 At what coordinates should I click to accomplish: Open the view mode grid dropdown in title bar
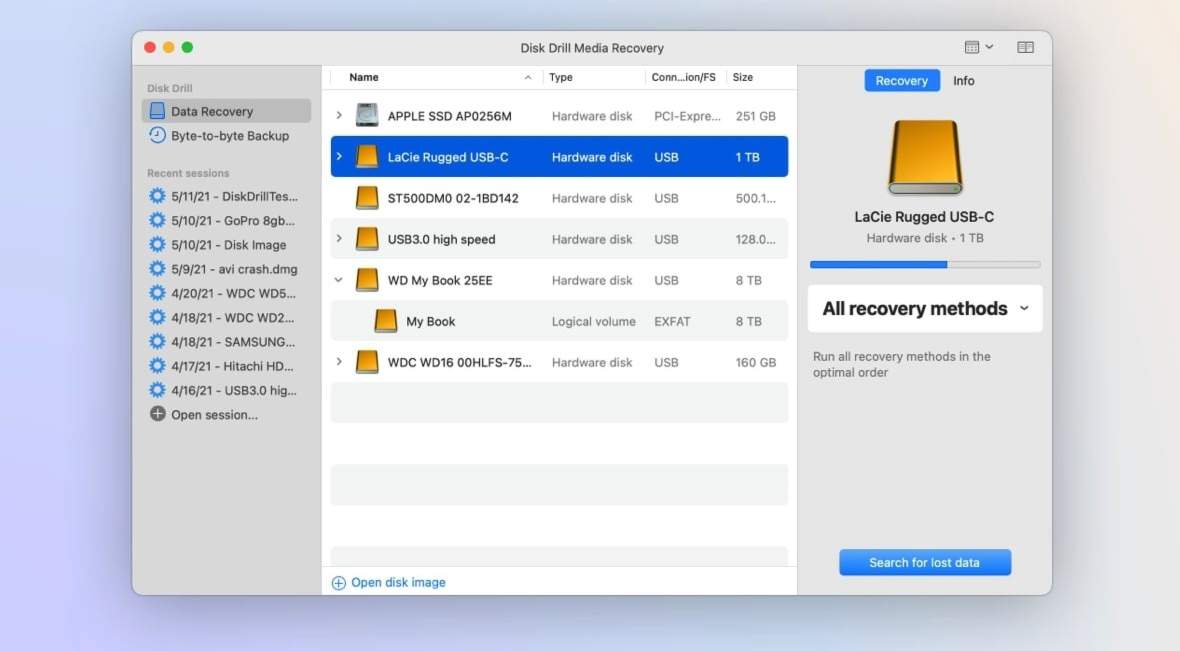(x=979, y=47)
